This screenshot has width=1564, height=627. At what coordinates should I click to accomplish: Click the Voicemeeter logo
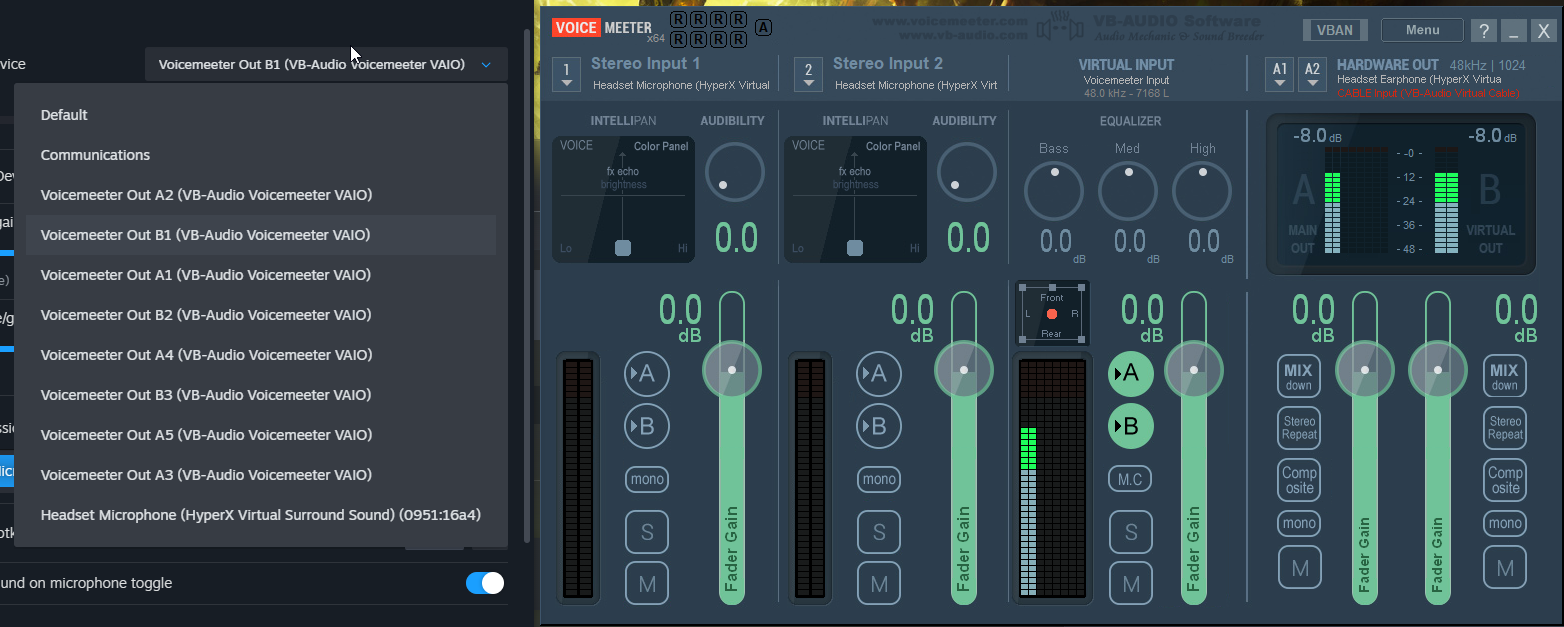601,28
